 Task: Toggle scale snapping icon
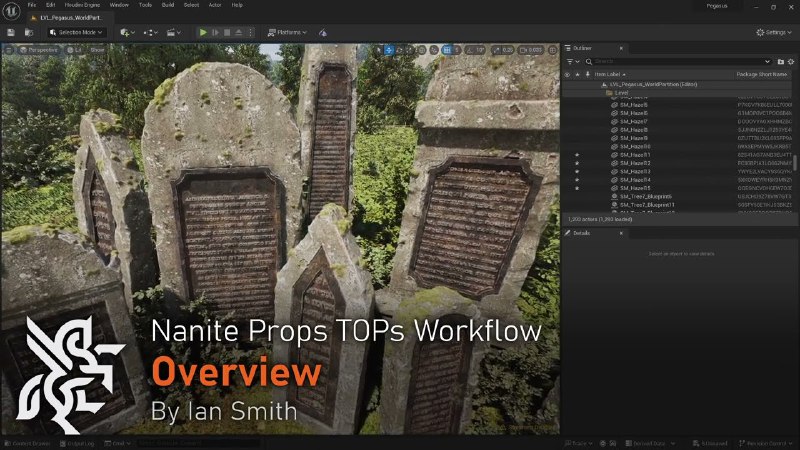pos(496,50)
